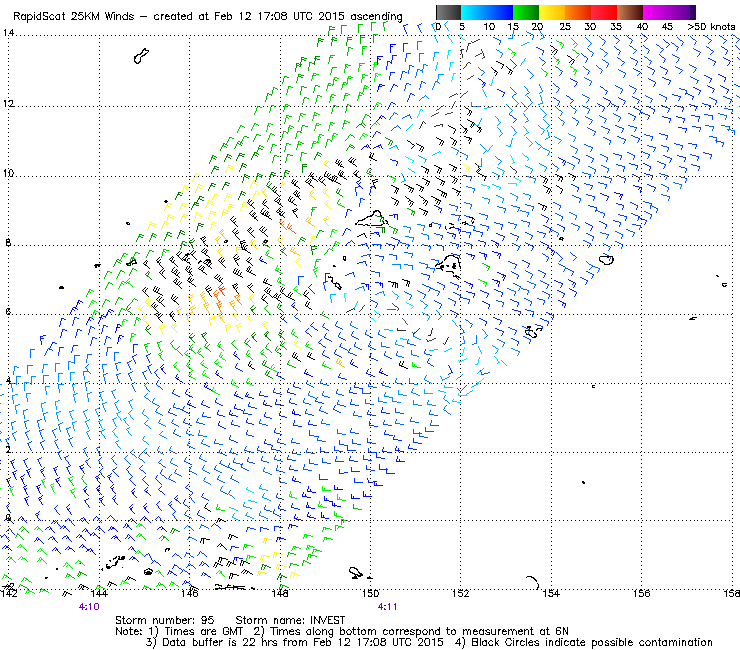Click the longitude label '156'
This screenshot has width=740, height=650.
pyautogui.click(x=641, y=593)
